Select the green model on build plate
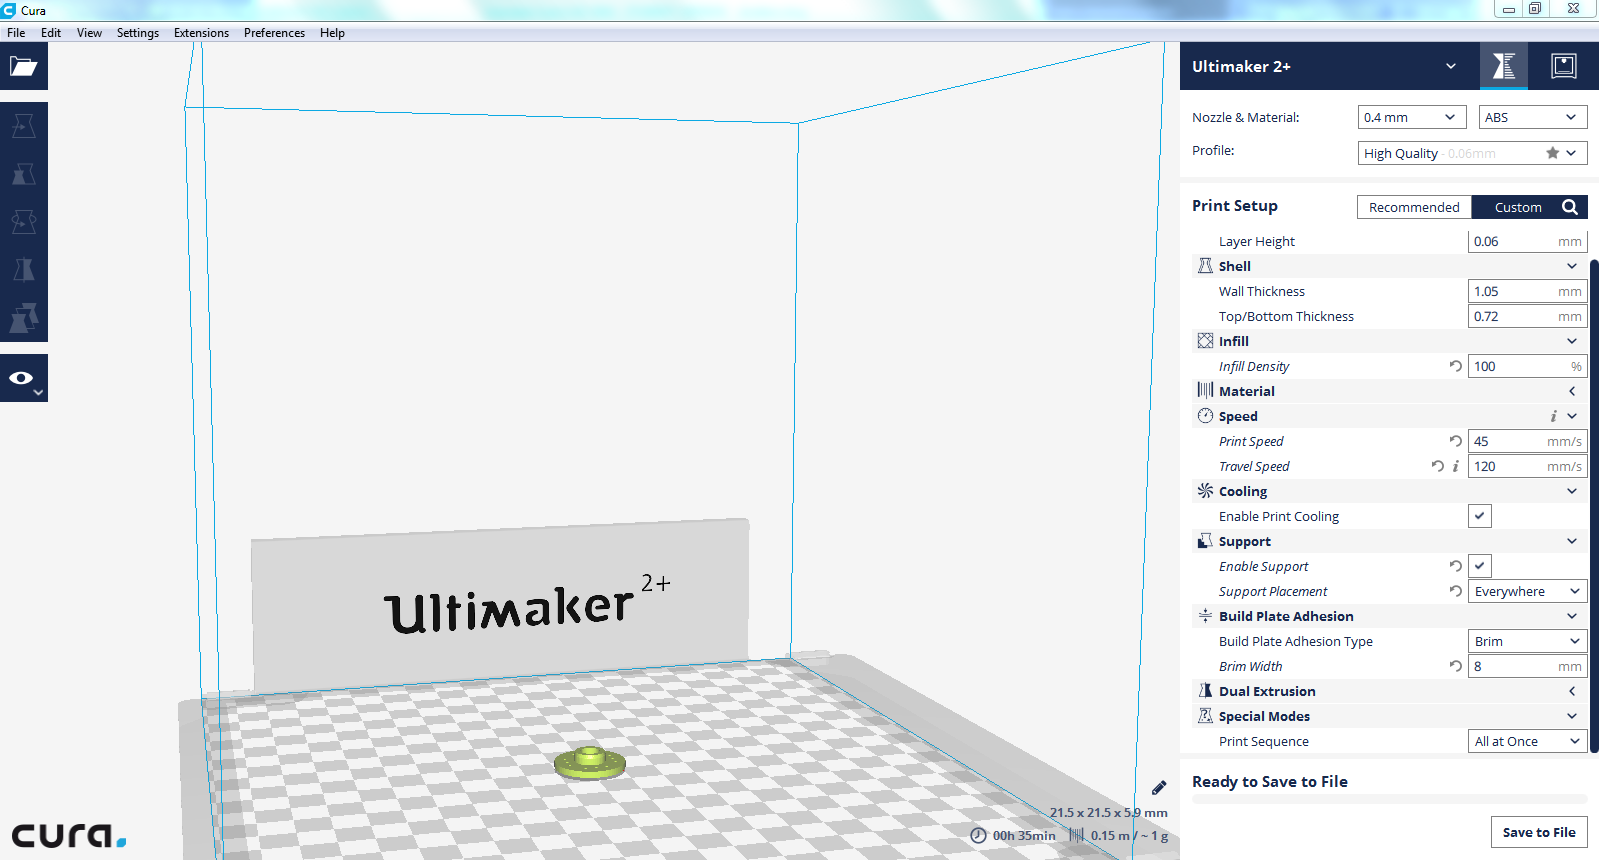This screenshot has height=860, width=1599. tap(590, 763)
